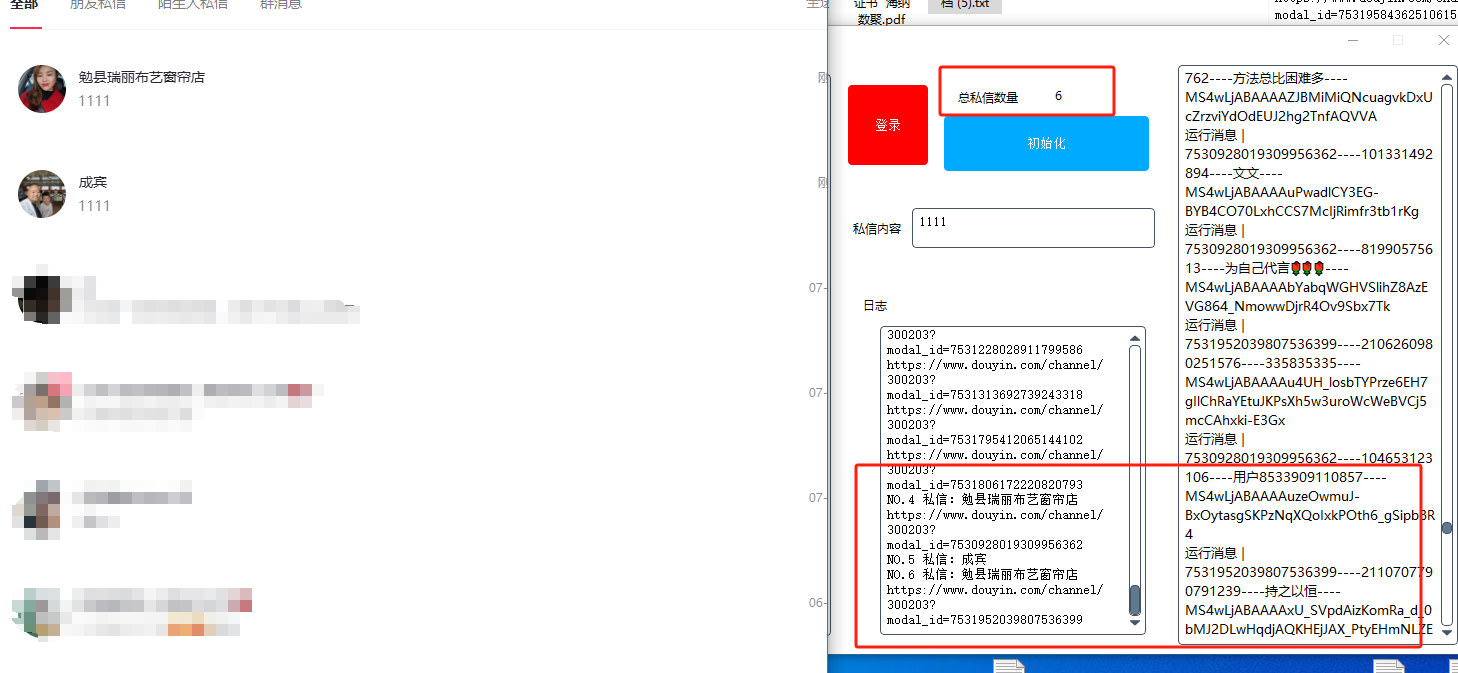
Task: Click 1111 preview under 勉县瑞丽布艺窗帘店
Action: pos(94,101)
